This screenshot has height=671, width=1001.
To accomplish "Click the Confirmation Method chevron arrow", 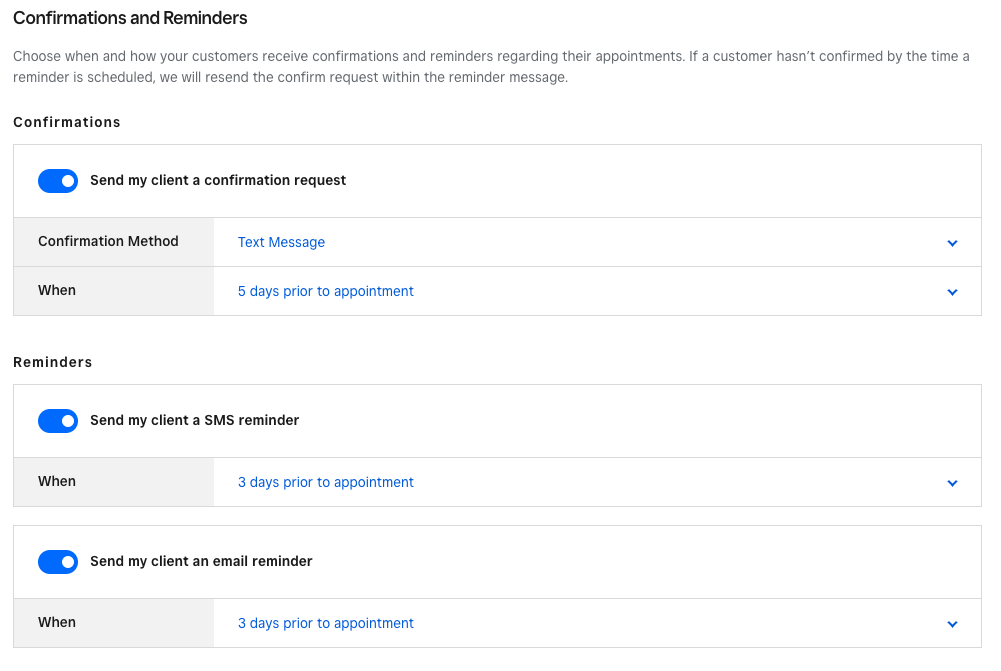I will (x=952, y=243).
